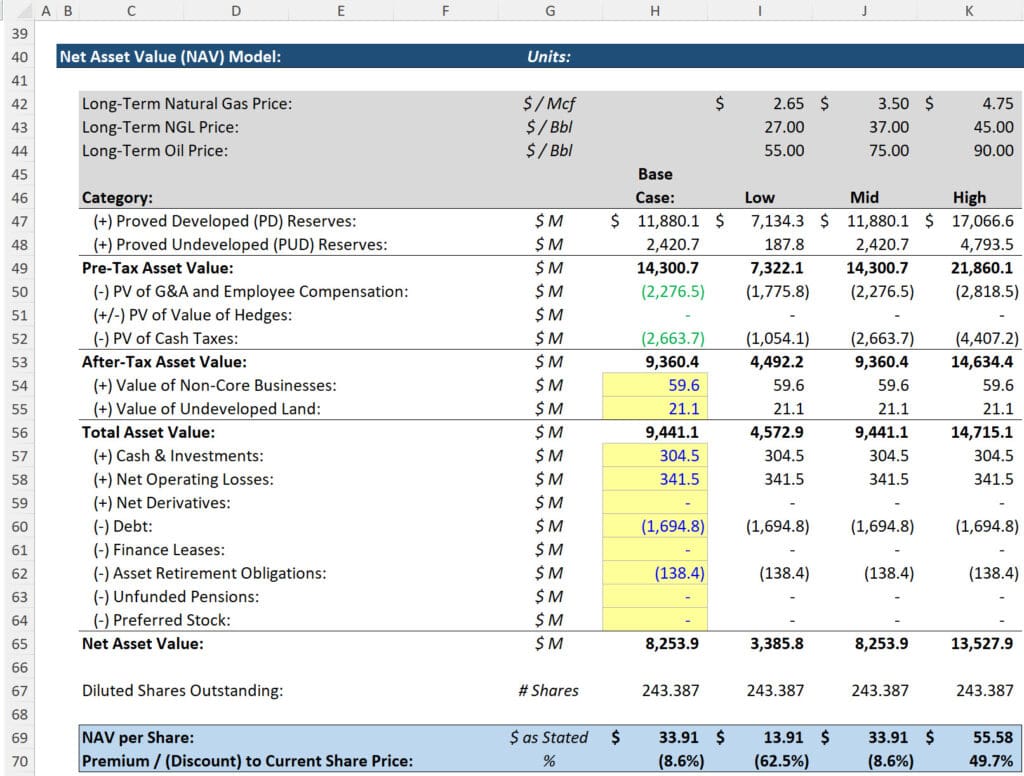Click the High Long-Term Oil Price cell 90.00
1024x776 pixels.
993,150
